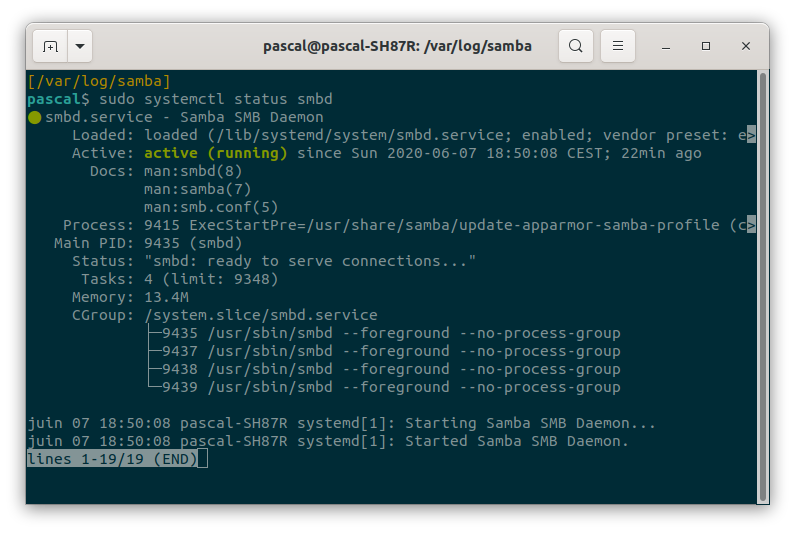Click the man:smbd(8) docs entry
Screen dimensions: 795x533
193,171
